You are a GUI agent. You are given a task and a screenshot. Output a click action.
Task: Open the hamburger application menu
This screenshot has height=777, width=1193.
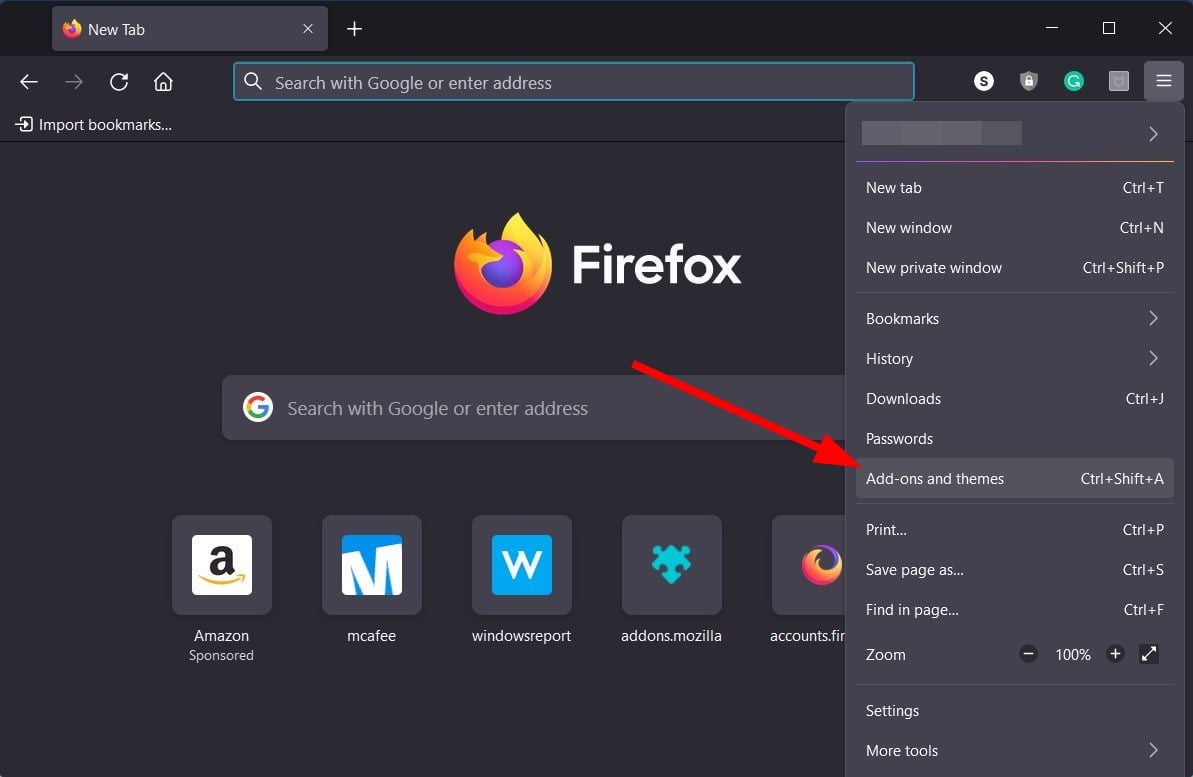(x=1163, y=81)
